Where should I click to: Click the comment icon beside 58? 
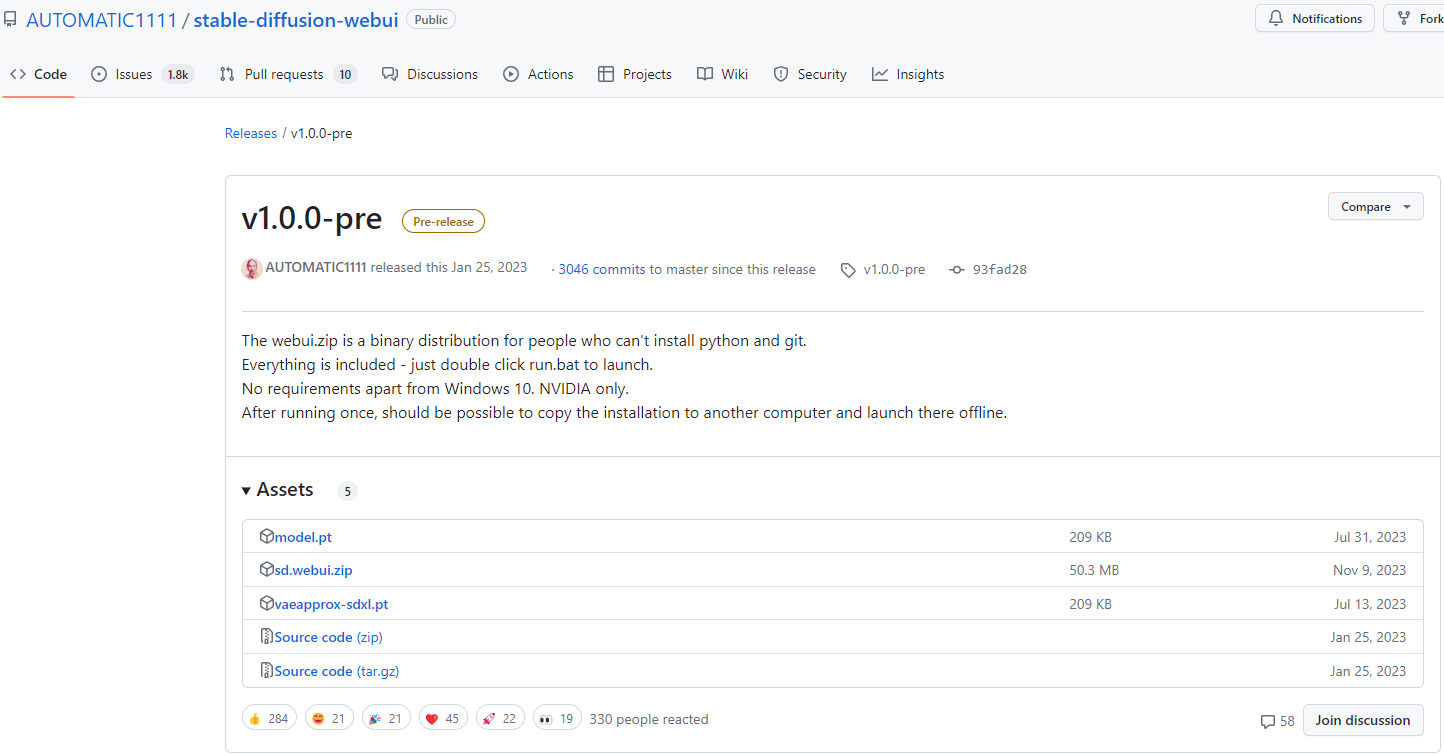click(1268, 721)
